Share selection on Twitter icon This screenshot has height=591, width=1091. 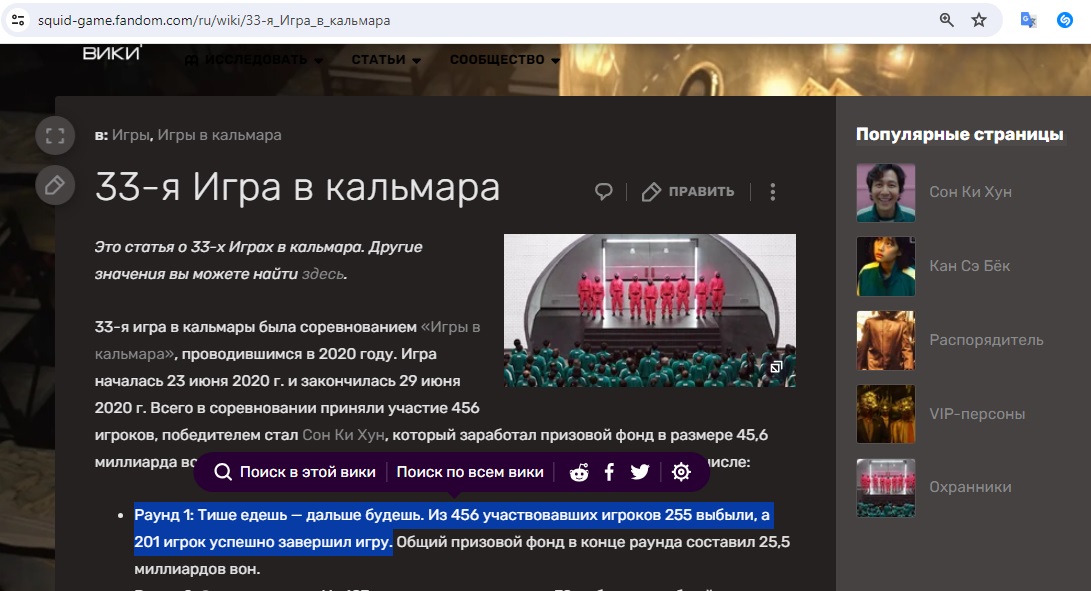tap(639, 472)
